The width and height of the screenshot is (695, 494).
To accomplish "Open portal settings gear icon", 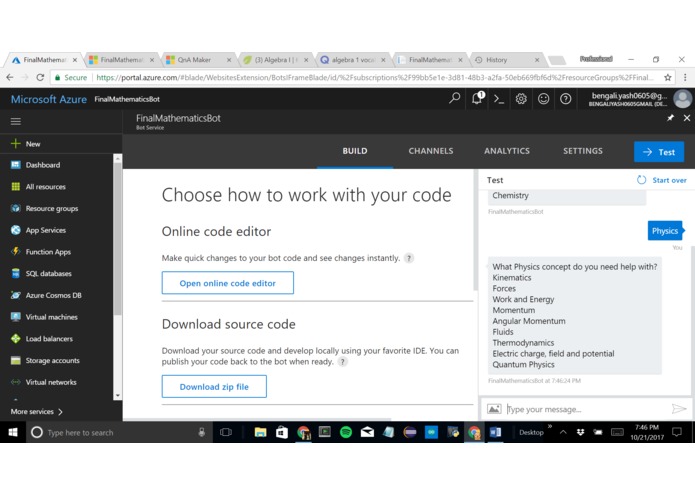I will coord(521,99).
